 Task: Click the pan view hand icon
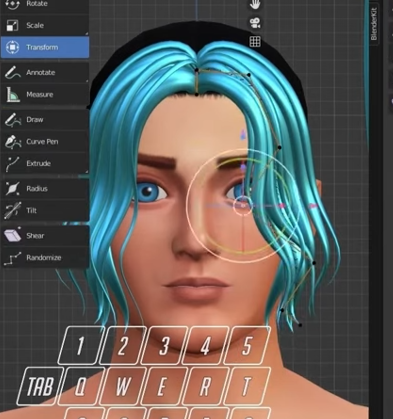[x=255, y=4]
